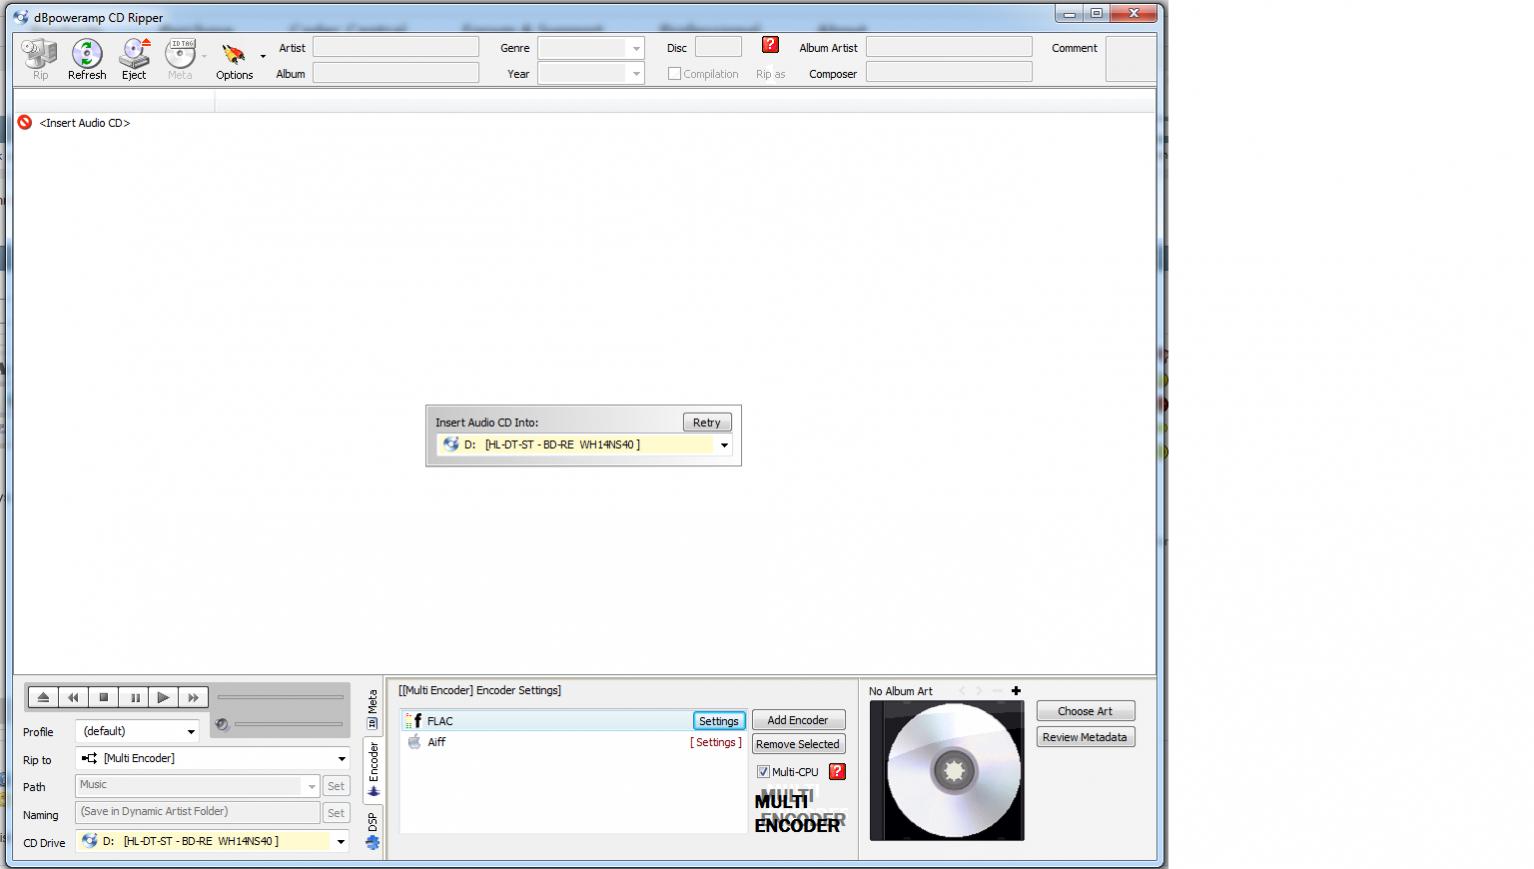Expand the CD Drive dropdown at bottom
The height and width of the screenshot is (869, 1534).
(340, 842)
